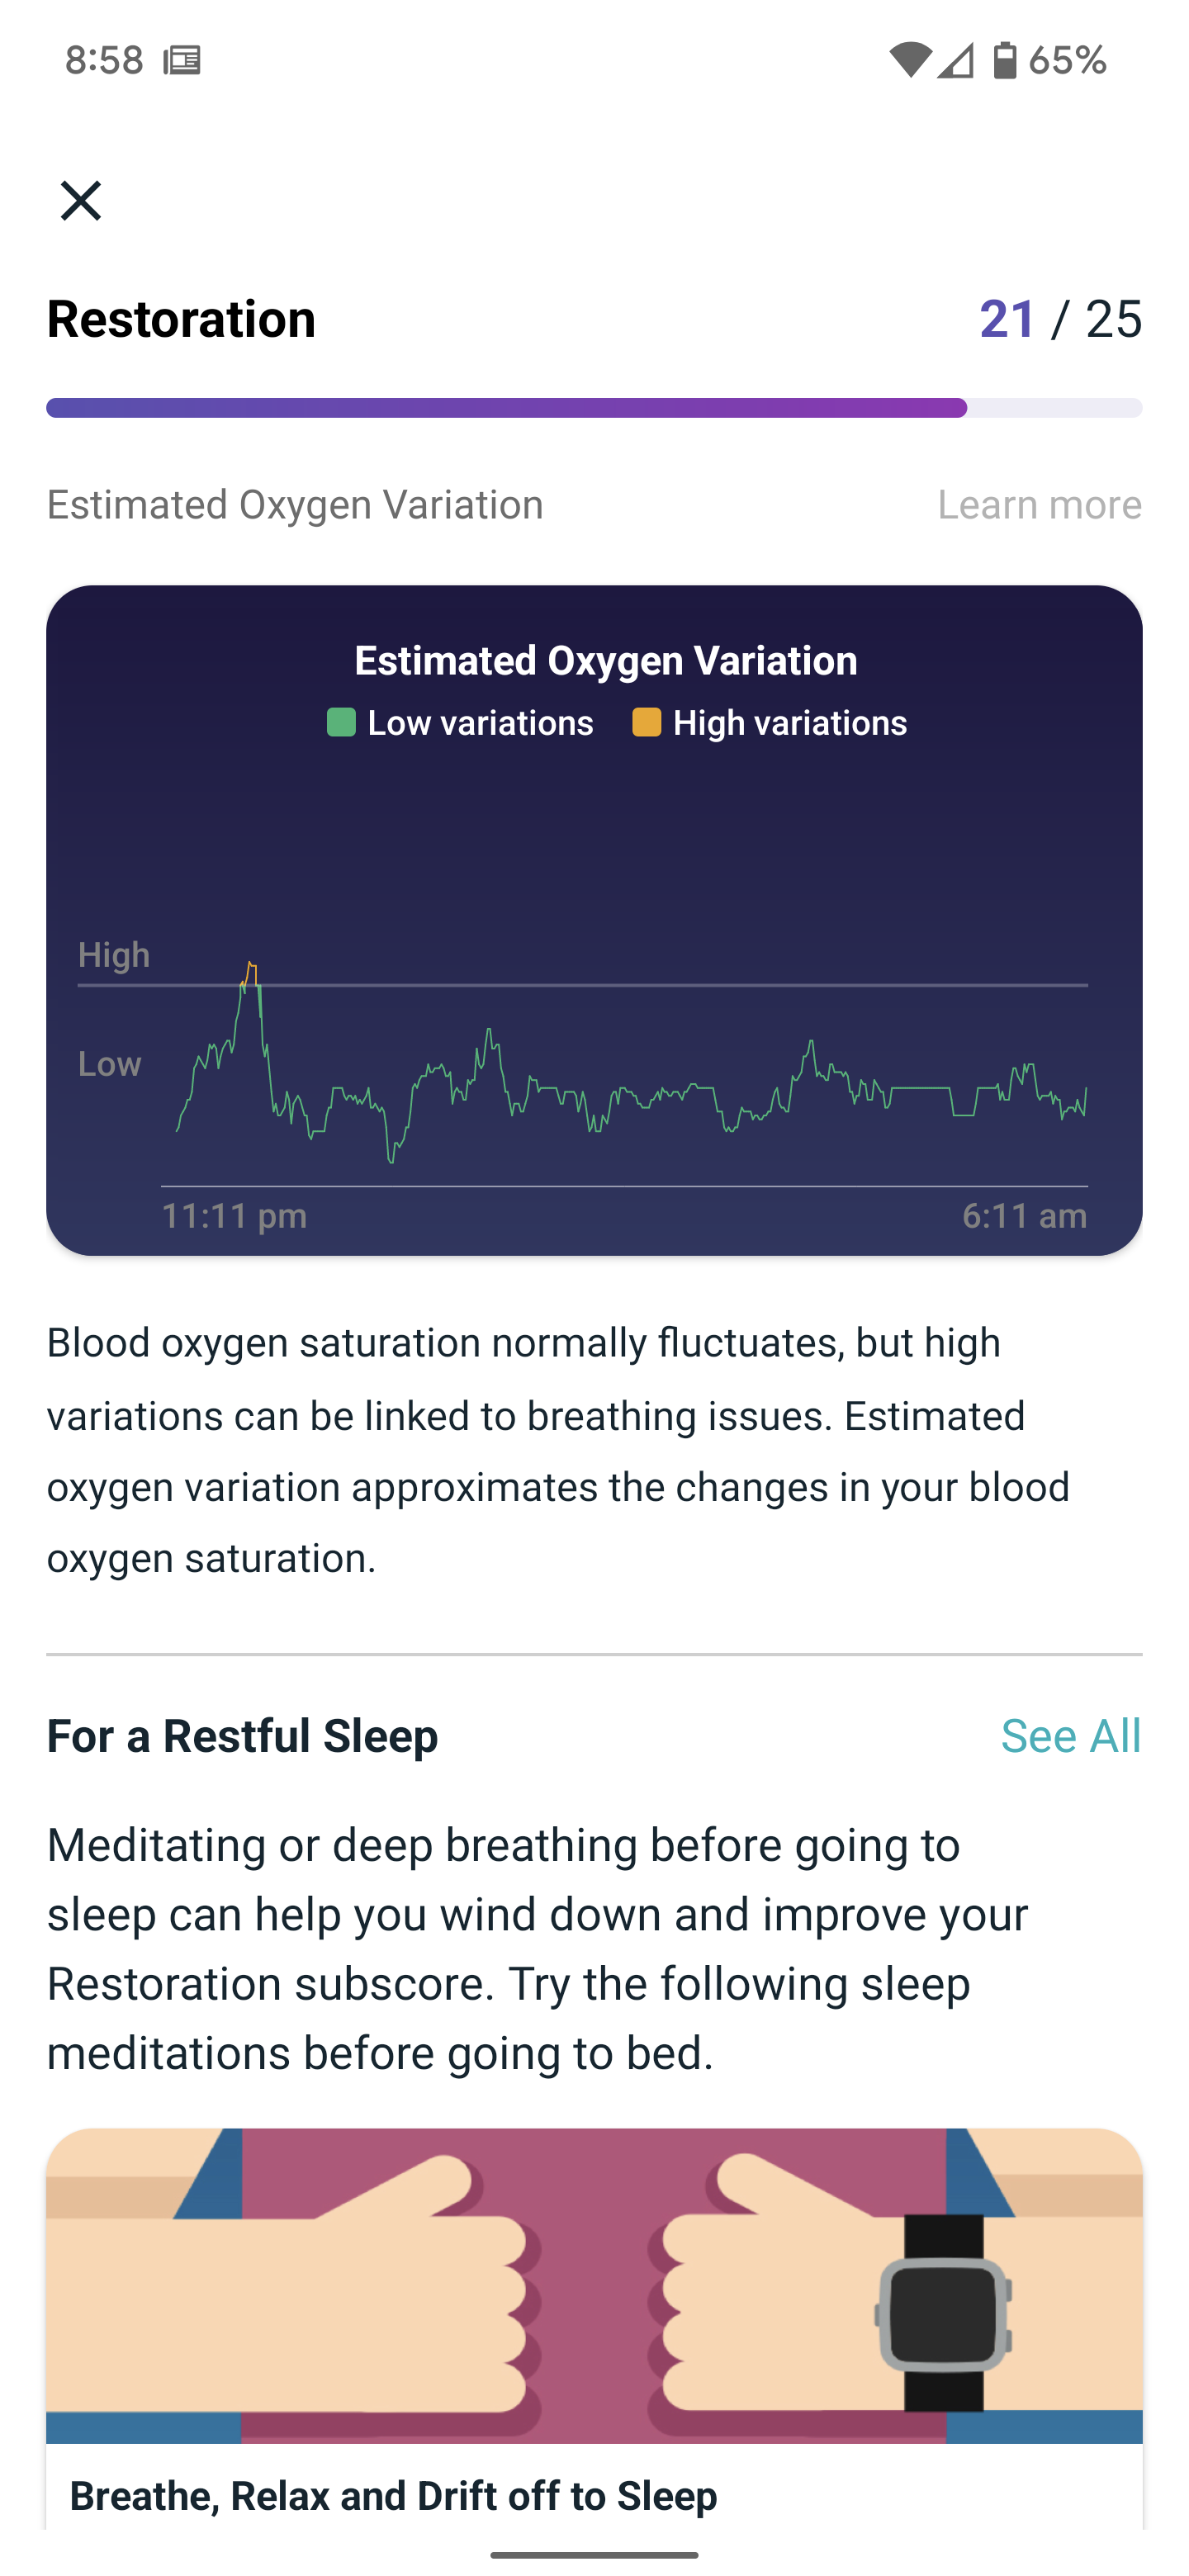The image size is (1189, 2576).
Task: Tap the 21 / 25 Restoration score
Action: point(1060,320)
